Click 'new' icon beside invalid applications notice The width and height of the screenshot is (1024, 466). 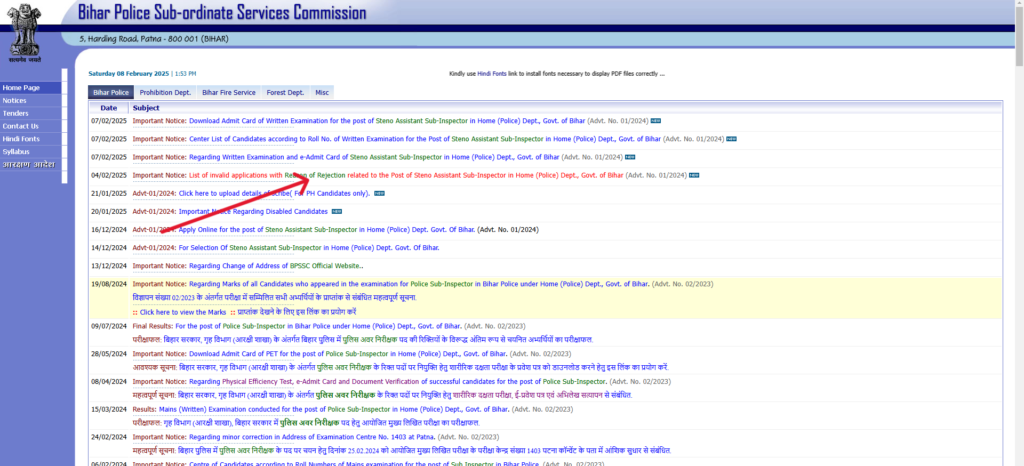tap(694, 176)
